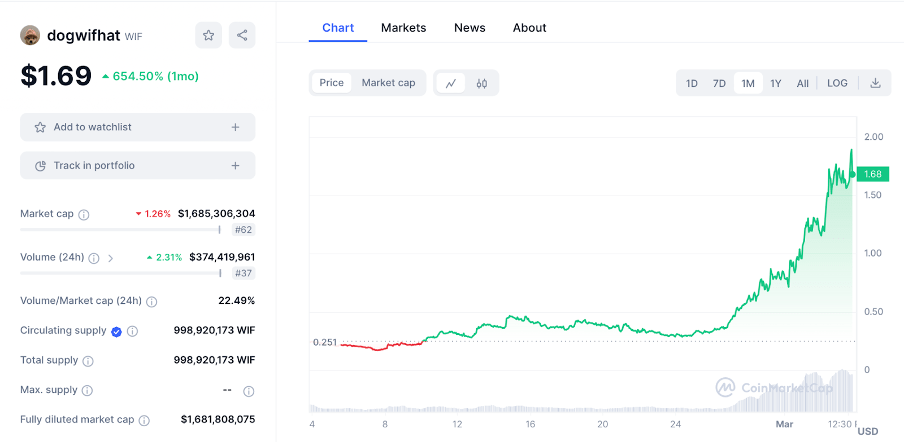Expand Track in portfolio plus sign
This screenshot has width=904, height=442.
pos(235,165)
